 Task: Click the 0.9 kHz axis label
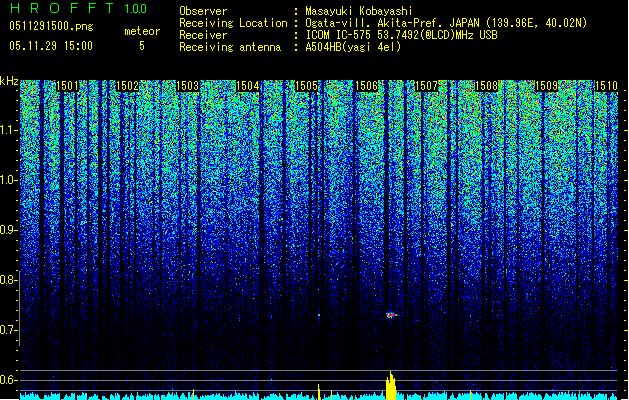pos(8,230)
